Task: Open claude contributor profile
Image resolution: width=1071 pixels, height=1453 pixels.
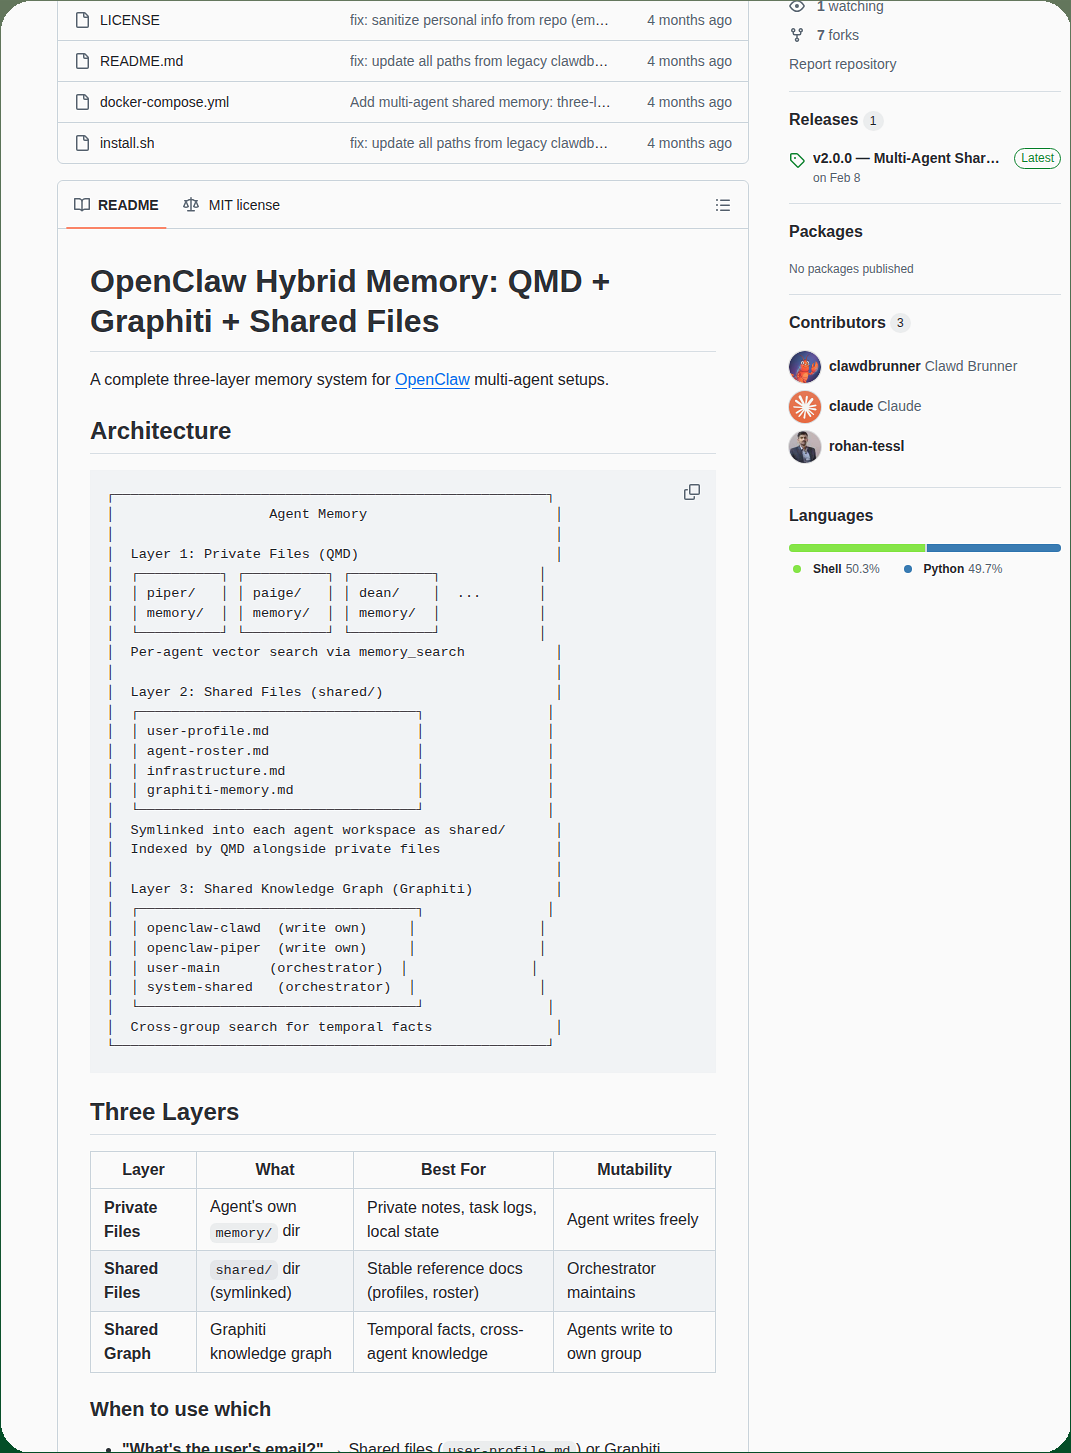Action: [875, 407]
